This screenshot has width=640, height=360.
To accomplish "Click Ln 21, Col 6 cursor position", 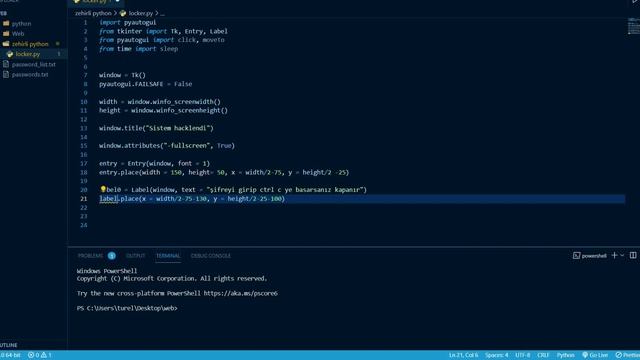I will pyautogui.click(x=463, y=355).
